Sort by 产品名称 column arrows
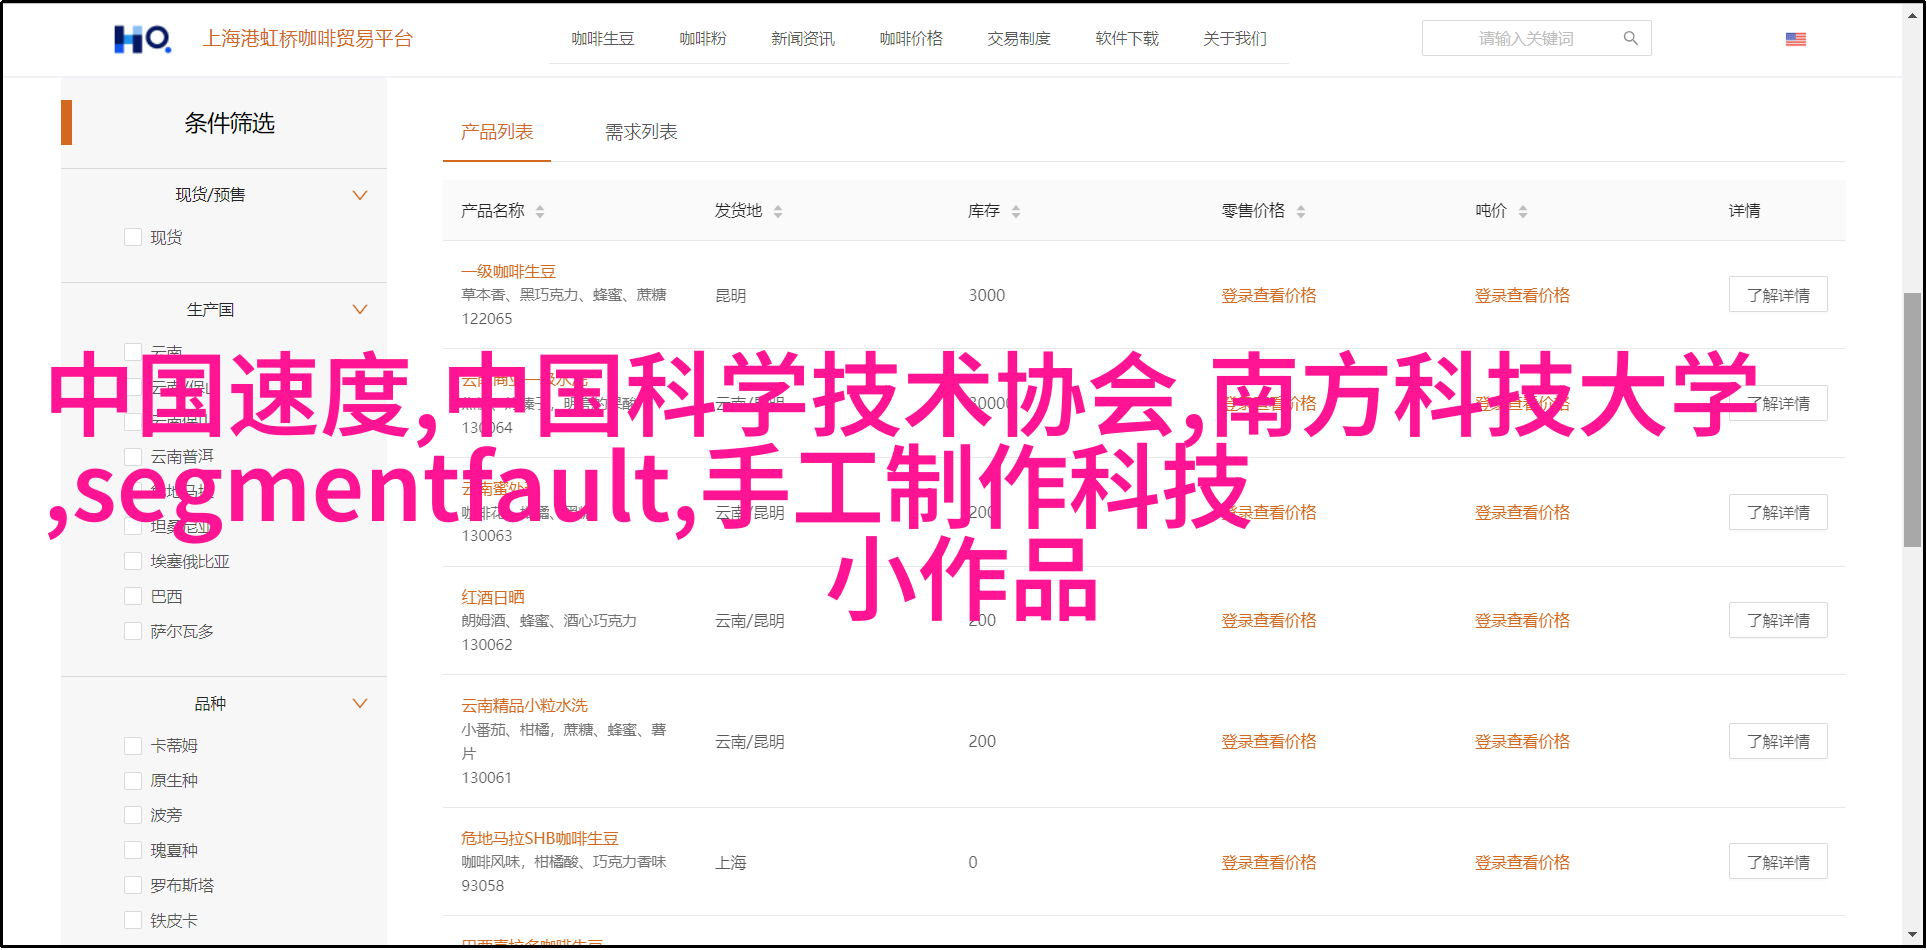1927x950 pixels. [x=540, y=211]
